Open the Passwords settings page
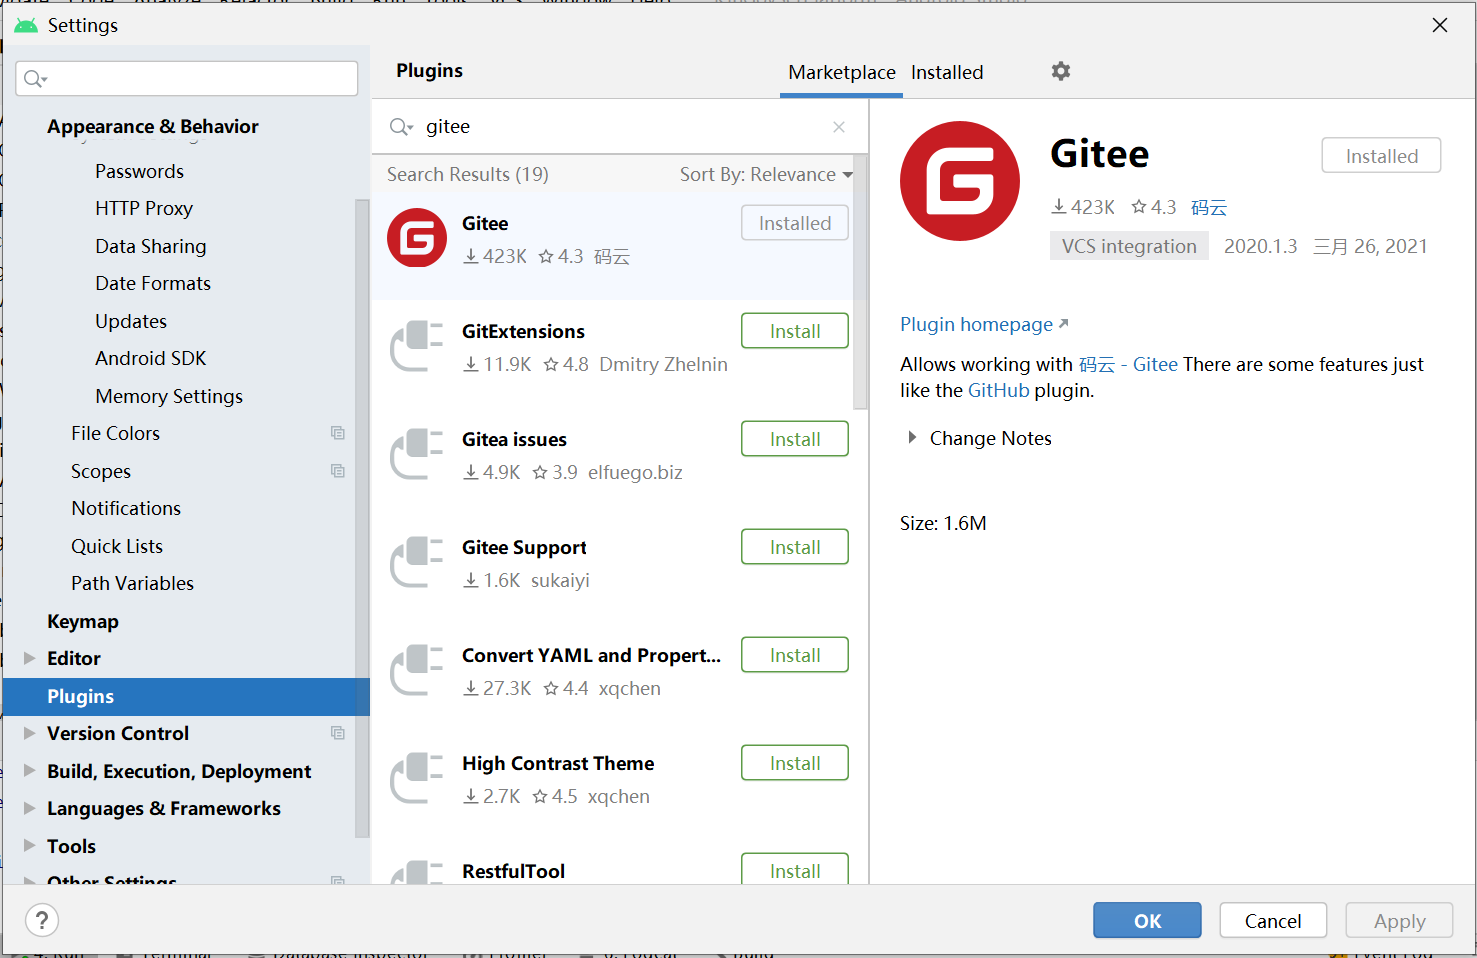The width and height of the screenshot is (1477, 958). [x=139, y=171]
